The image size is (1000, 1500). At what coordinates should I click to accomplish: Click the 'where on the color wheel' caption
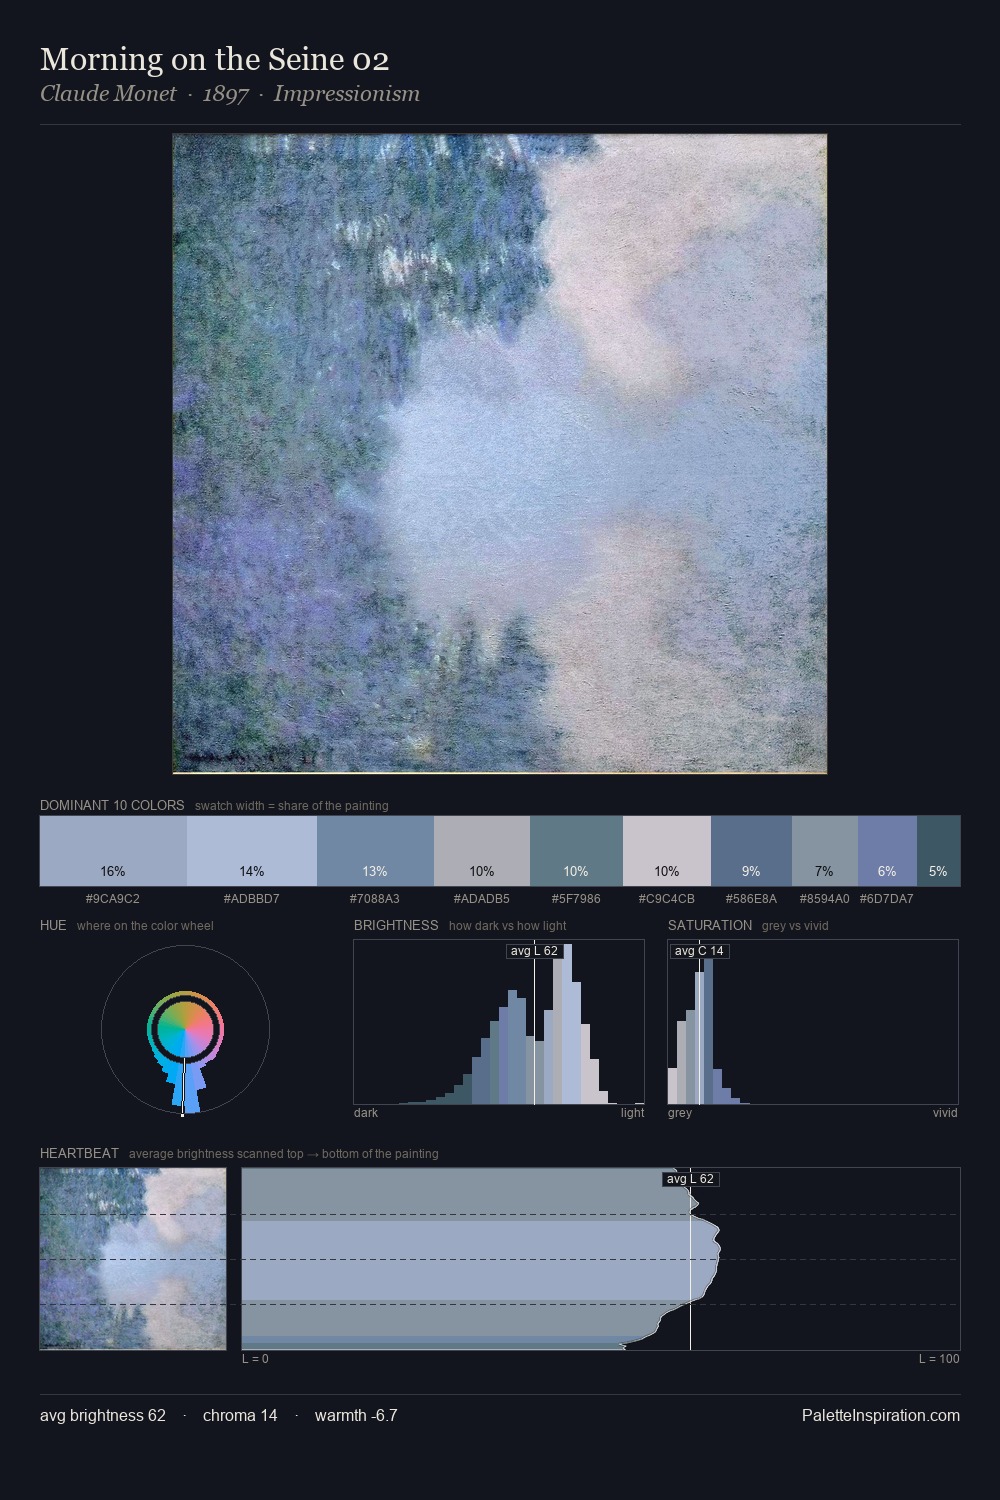coord(145,926)
